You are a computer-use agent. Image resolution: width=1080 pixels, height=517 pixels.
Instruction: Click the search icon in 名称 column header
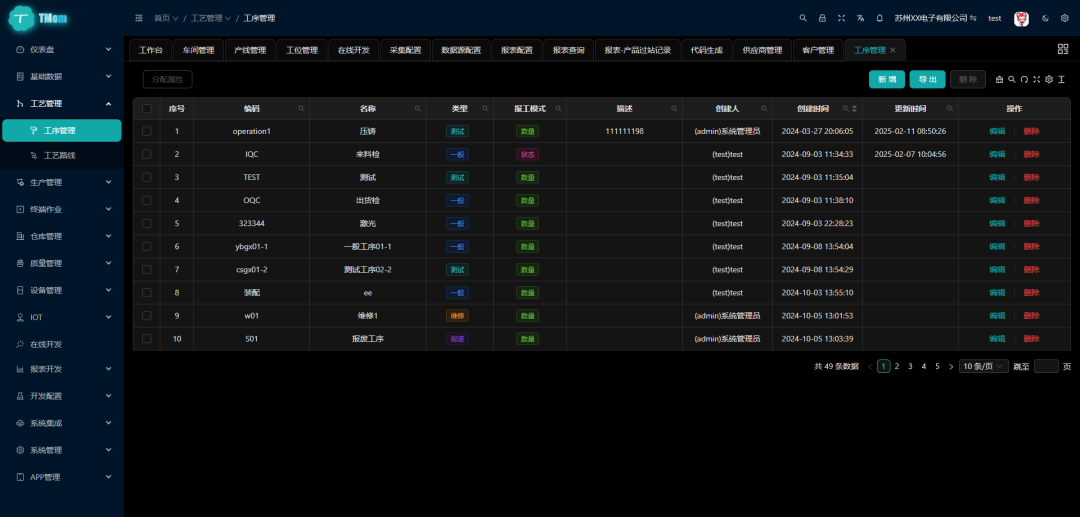[x=417, y=109]
